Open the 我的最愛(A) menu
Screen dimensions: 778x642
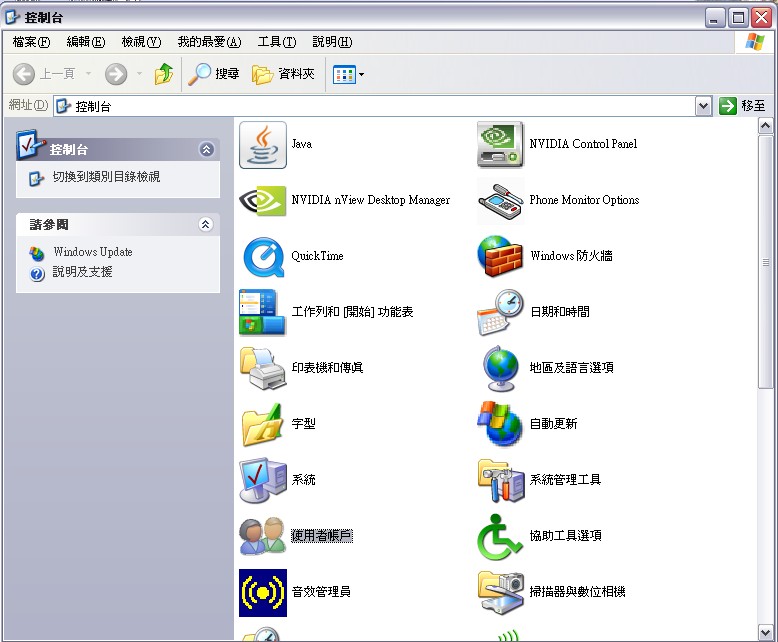click(x=209, y=42)
